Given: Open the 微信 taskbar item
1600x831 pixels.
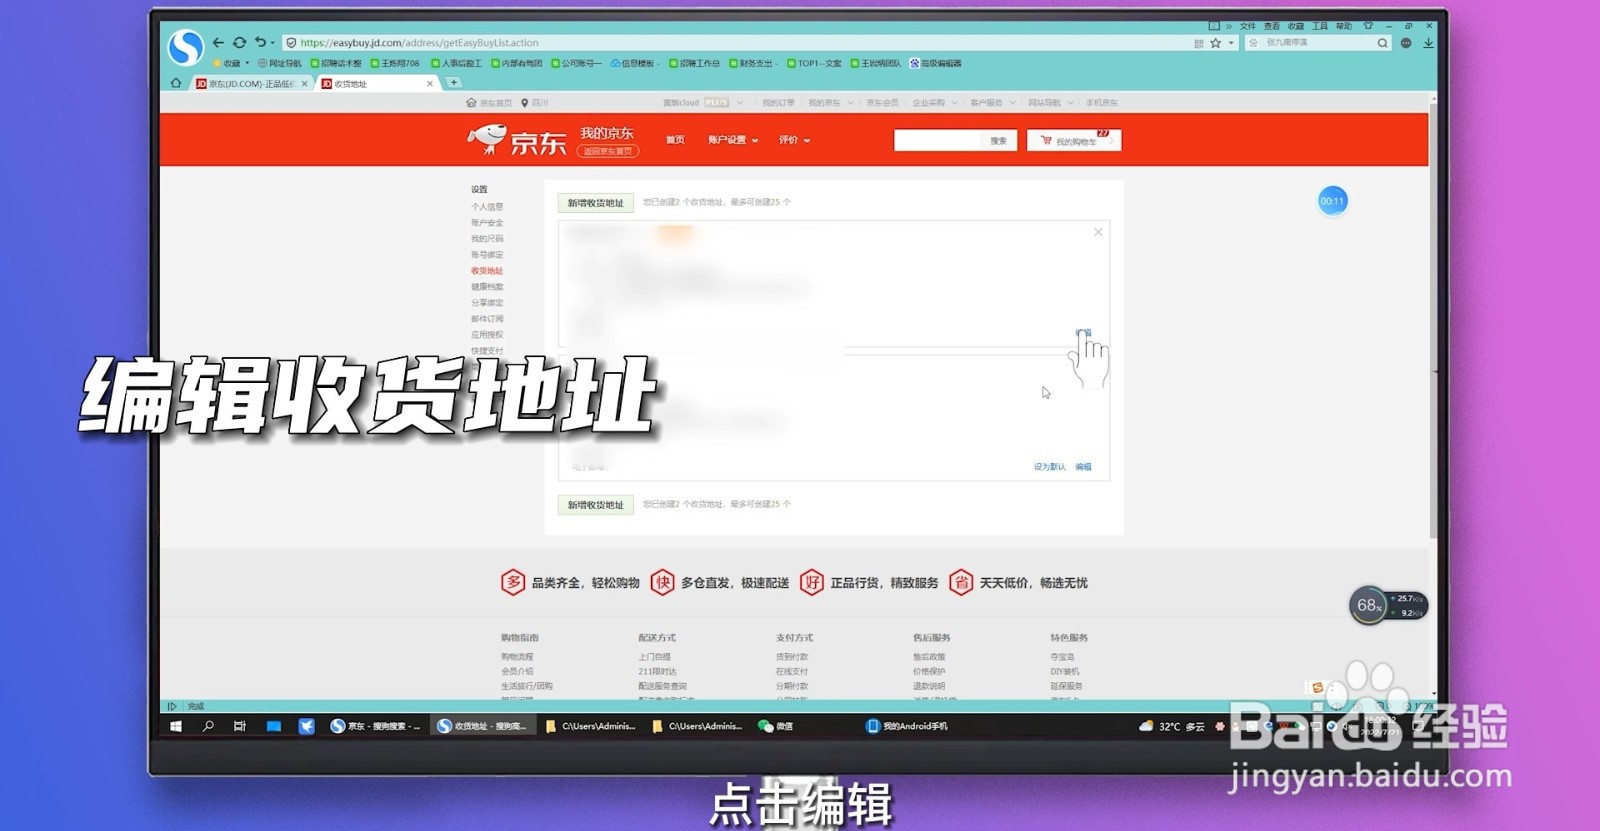Looking at the screenshot, I should [x=776, y=726].
